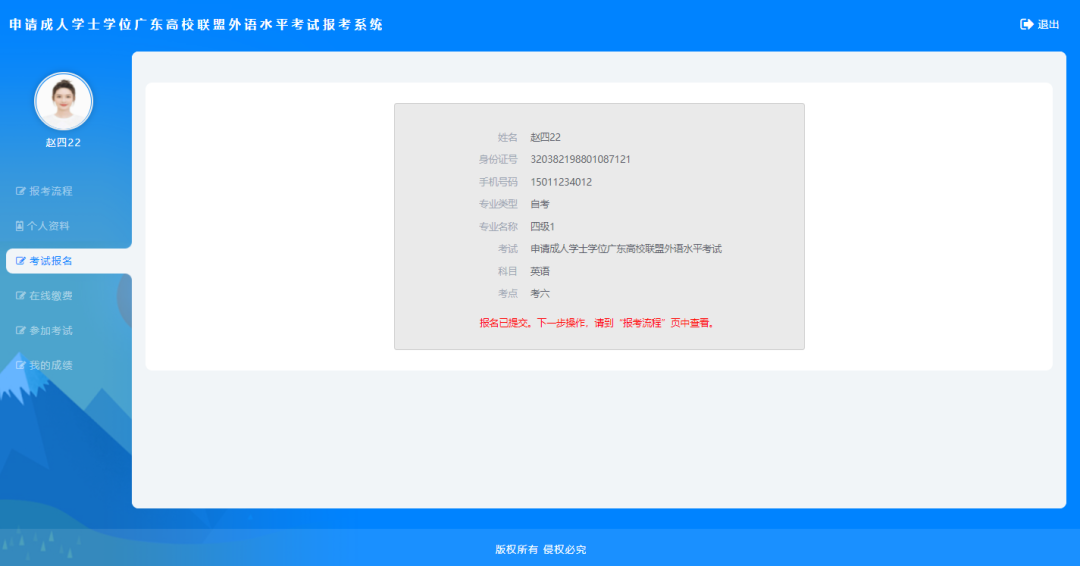Click the edit icon beside 考试报名
The width and height of the screenshot is (1080, 566).
(x=20, y=261)
